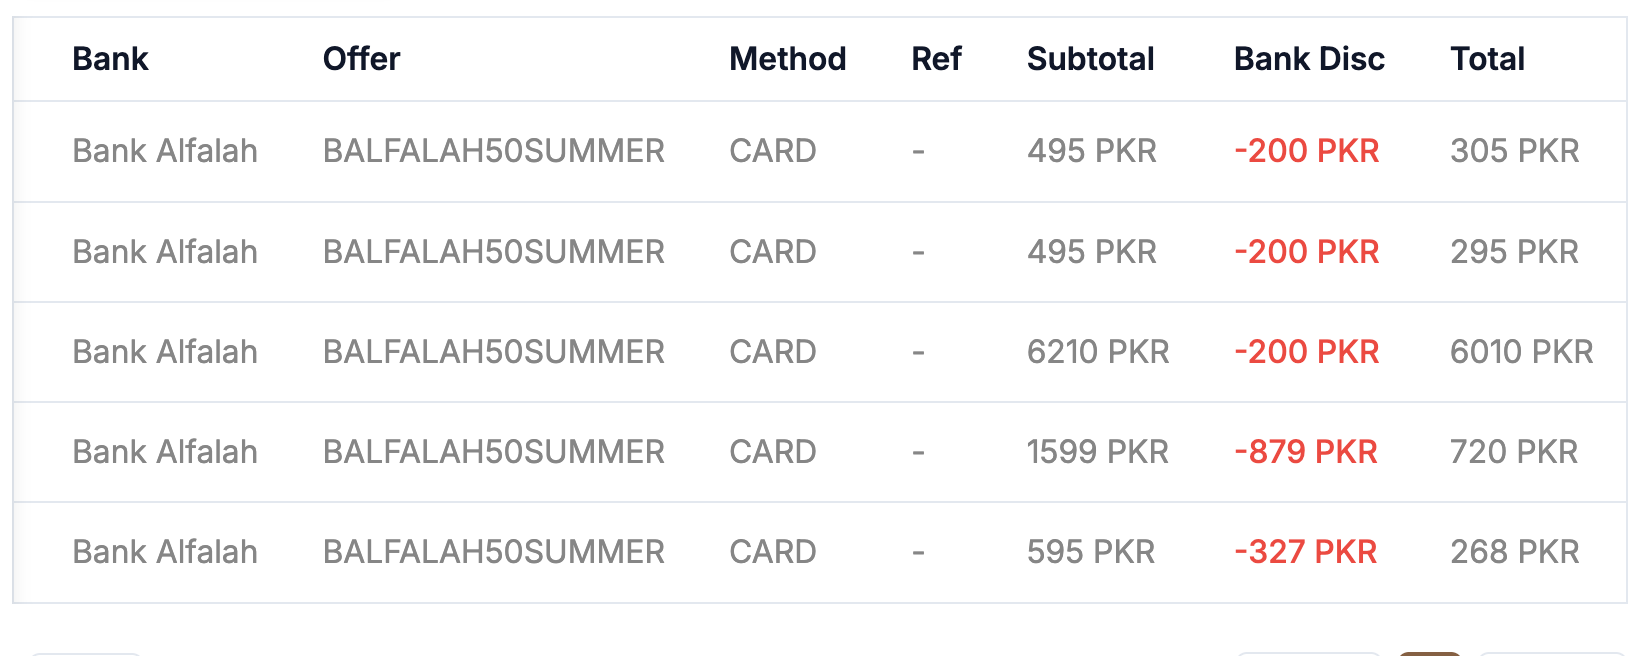Screen dimensions: 1650x656
Task: Click the 295 PKR total value
Action: pos(1514,252)
